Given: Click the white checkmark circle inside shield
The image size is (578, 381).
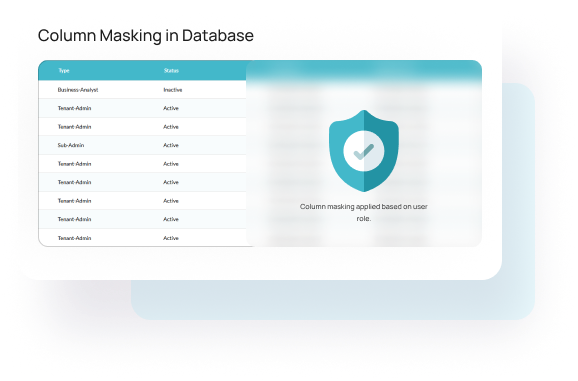Looking at the screenshot, I should [363, 151].
